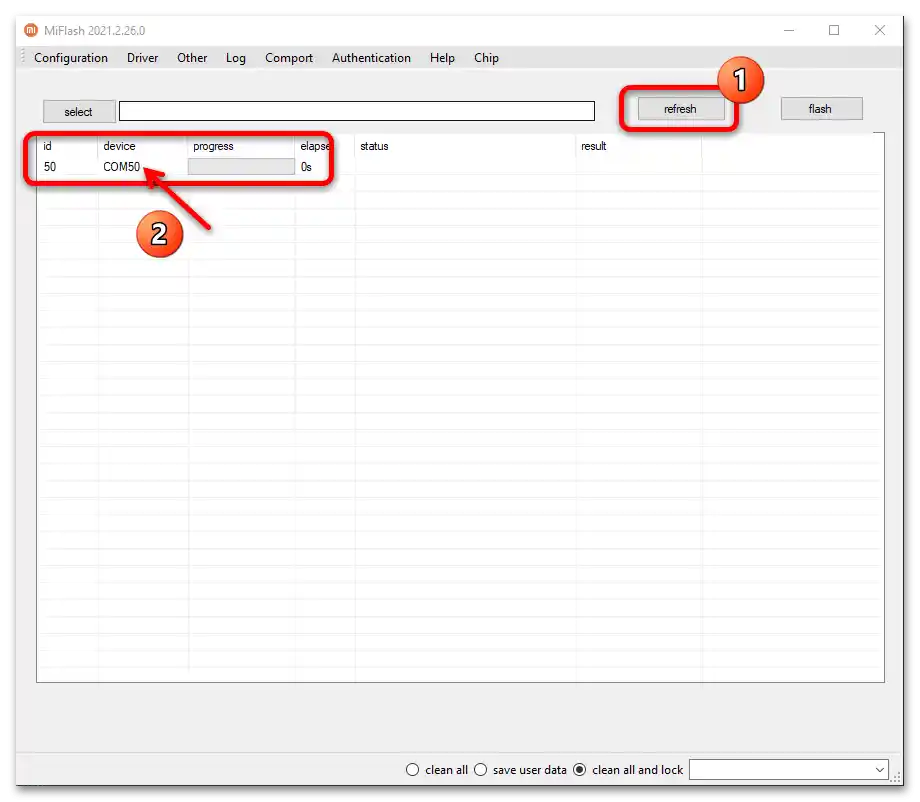This screenshot has width=920, height=802.
Task: Focus the firmware path input field
Action: pyautogui.click(x=357, y=111)
